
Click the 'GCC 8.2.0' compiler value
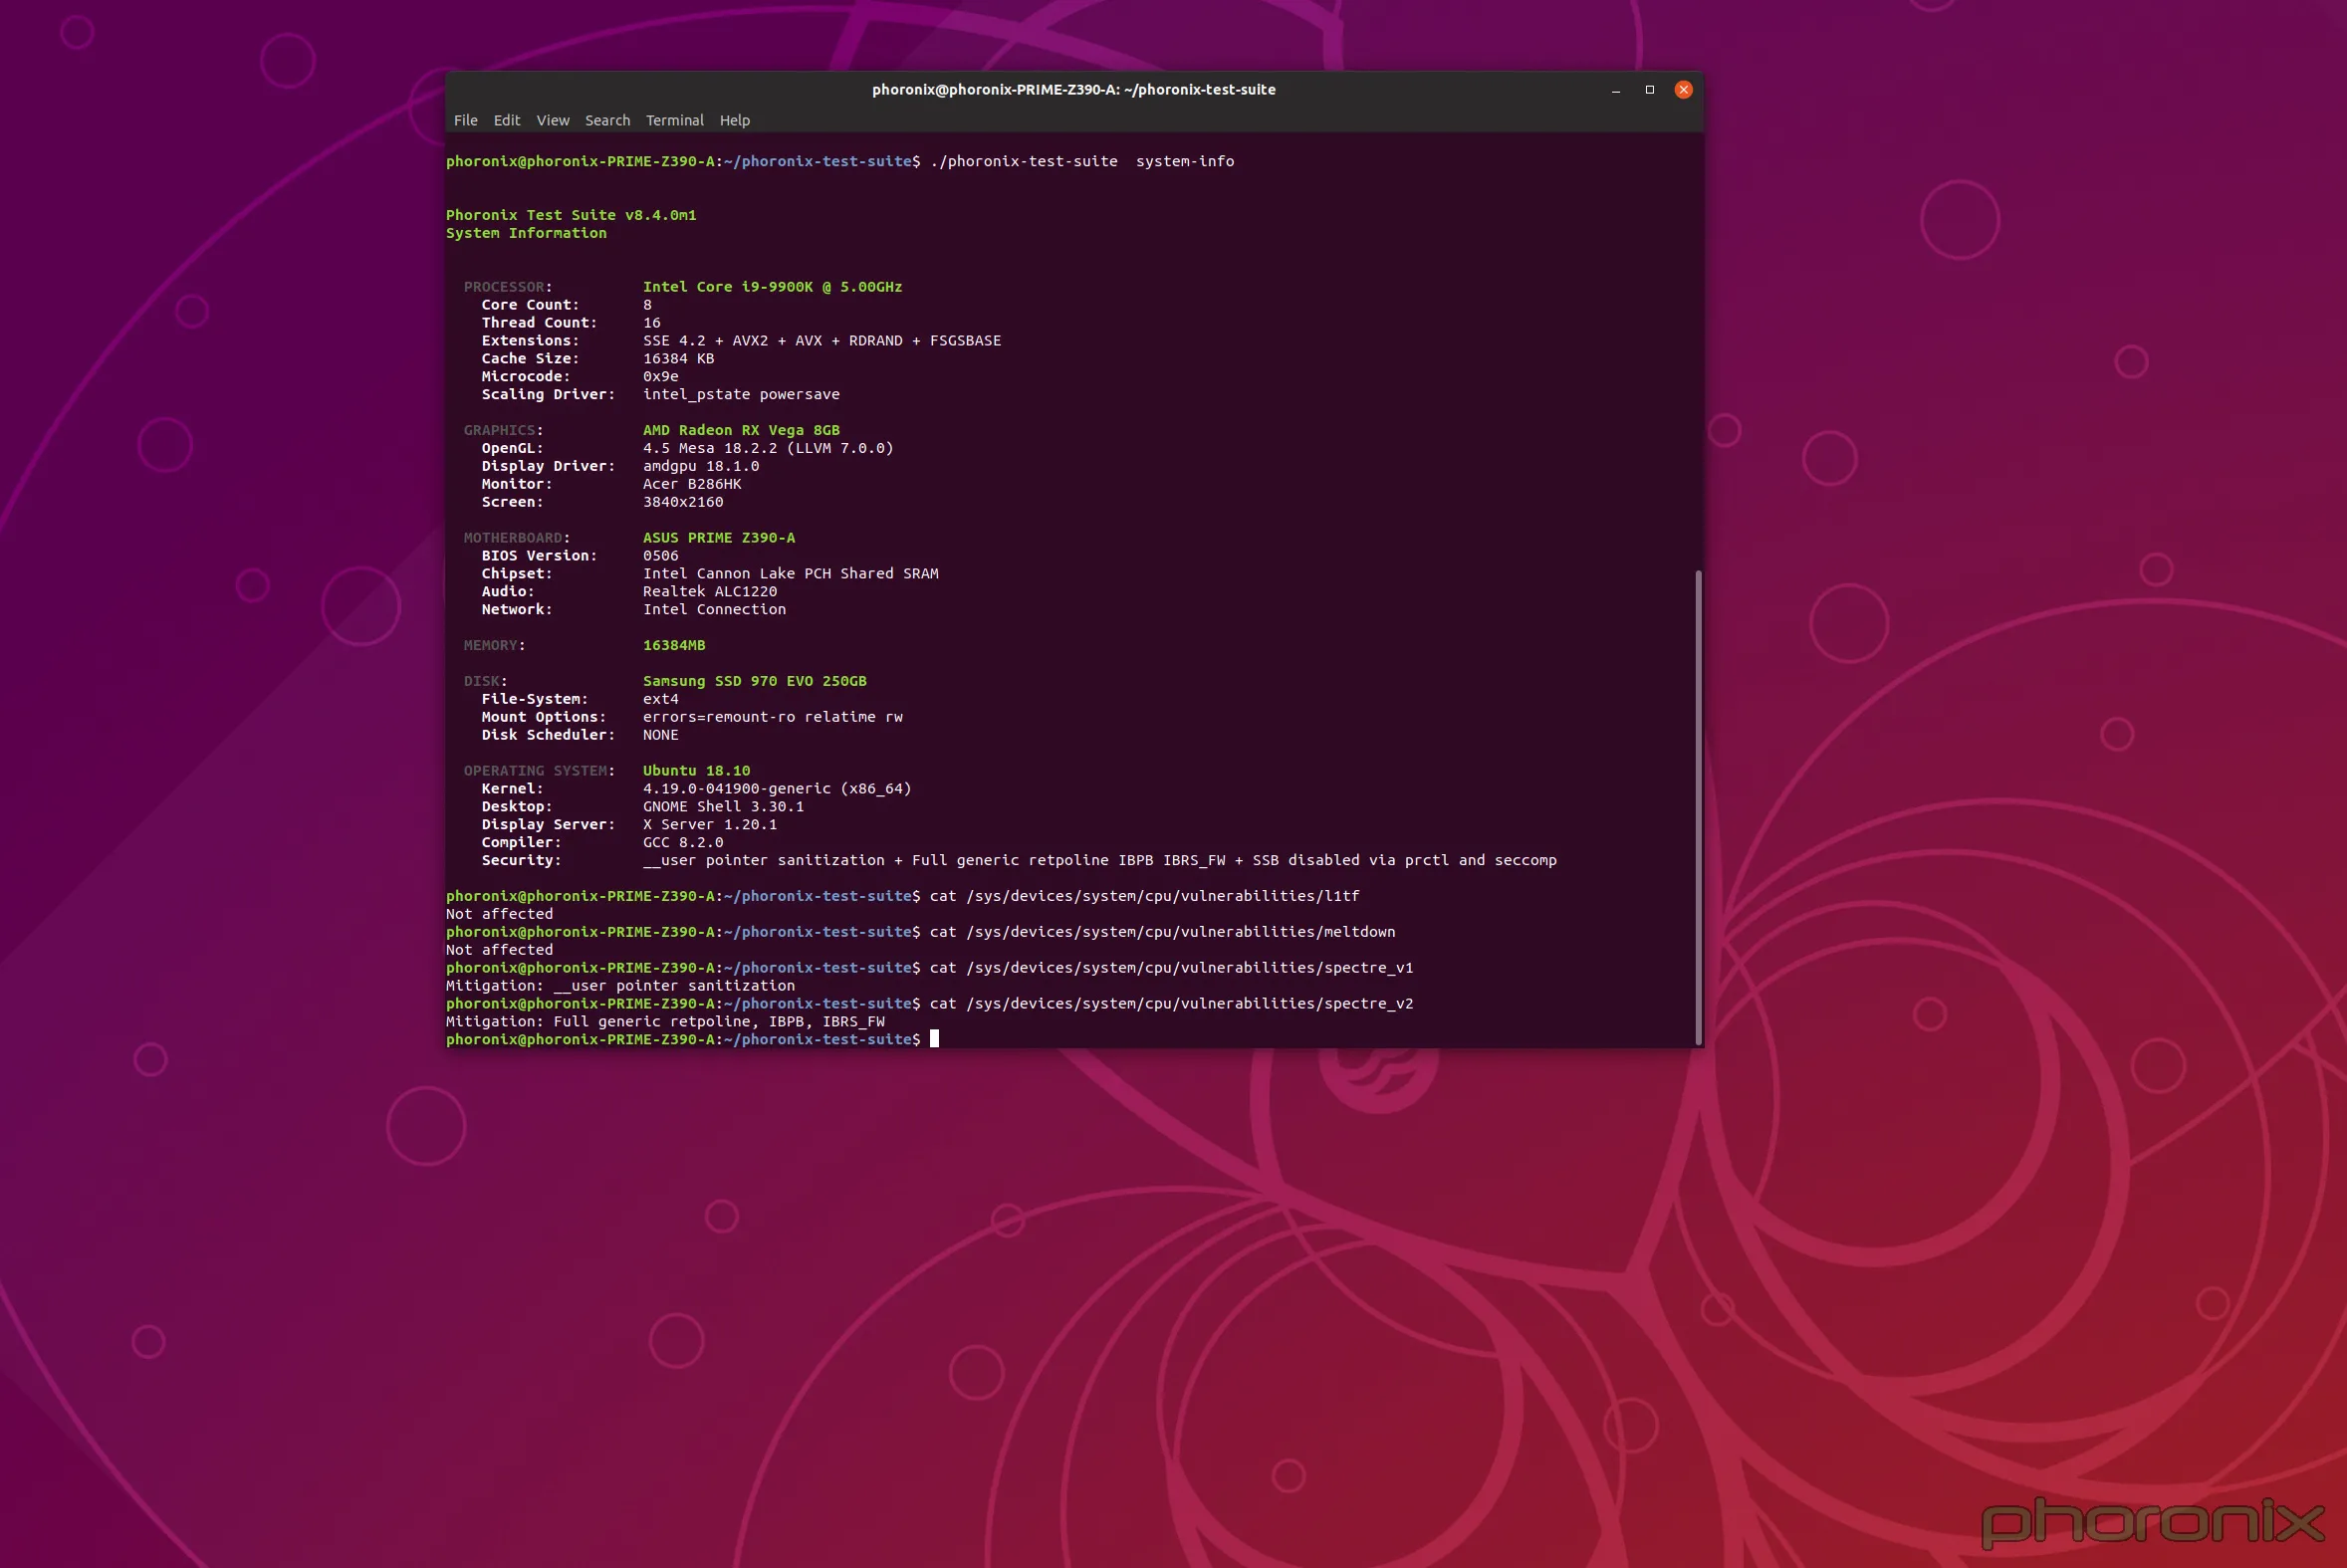(683, 843)
